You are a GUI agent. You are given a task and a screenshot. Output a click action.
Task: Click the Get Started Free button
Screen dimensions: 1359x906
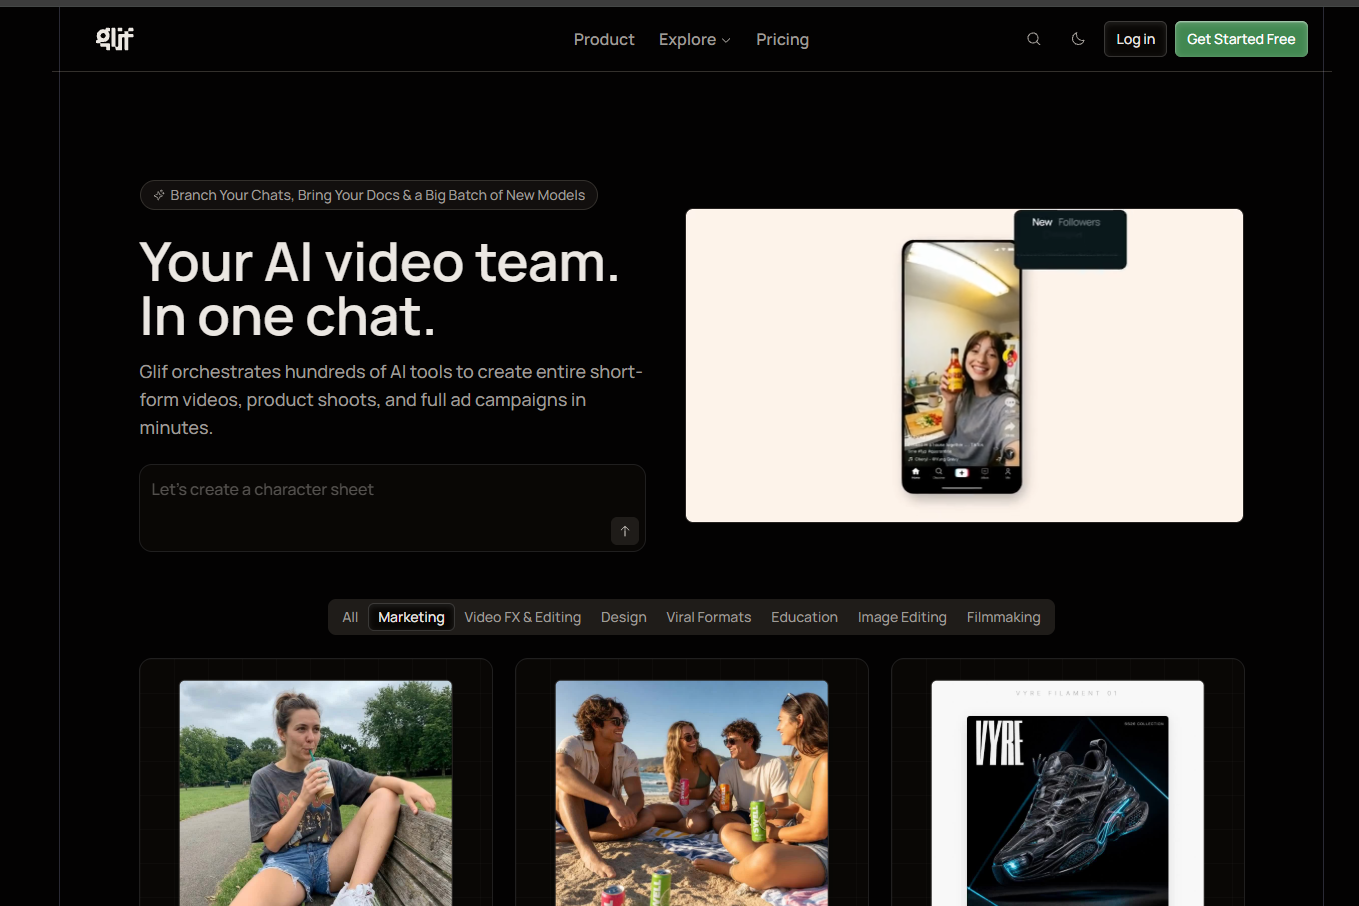[1241, 39]
